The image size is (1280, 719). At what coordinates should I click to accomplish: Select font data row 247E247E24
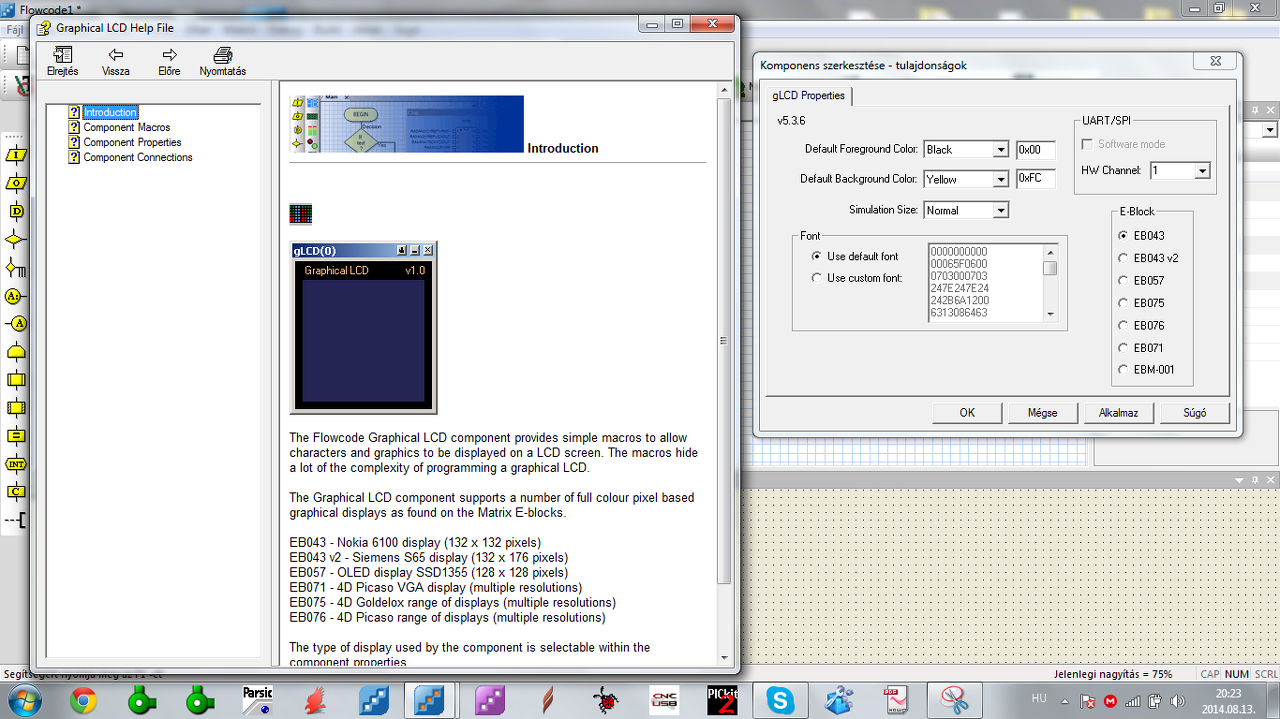tap(959, 288)
